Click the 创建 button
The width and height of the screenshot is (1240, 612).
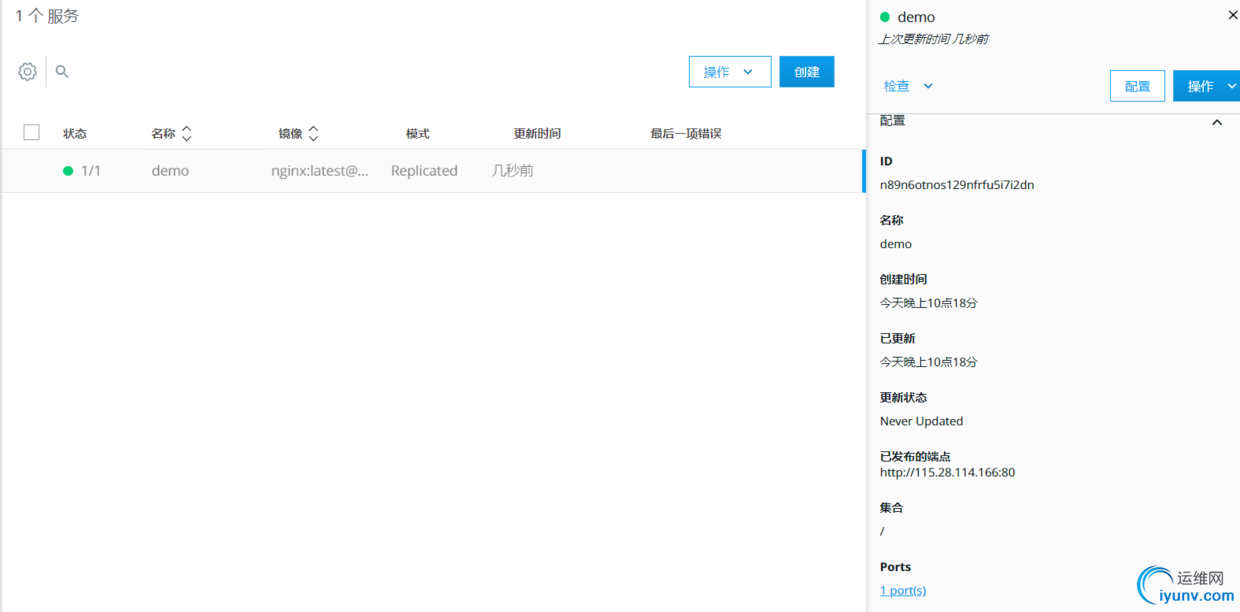tap(806, 72)
